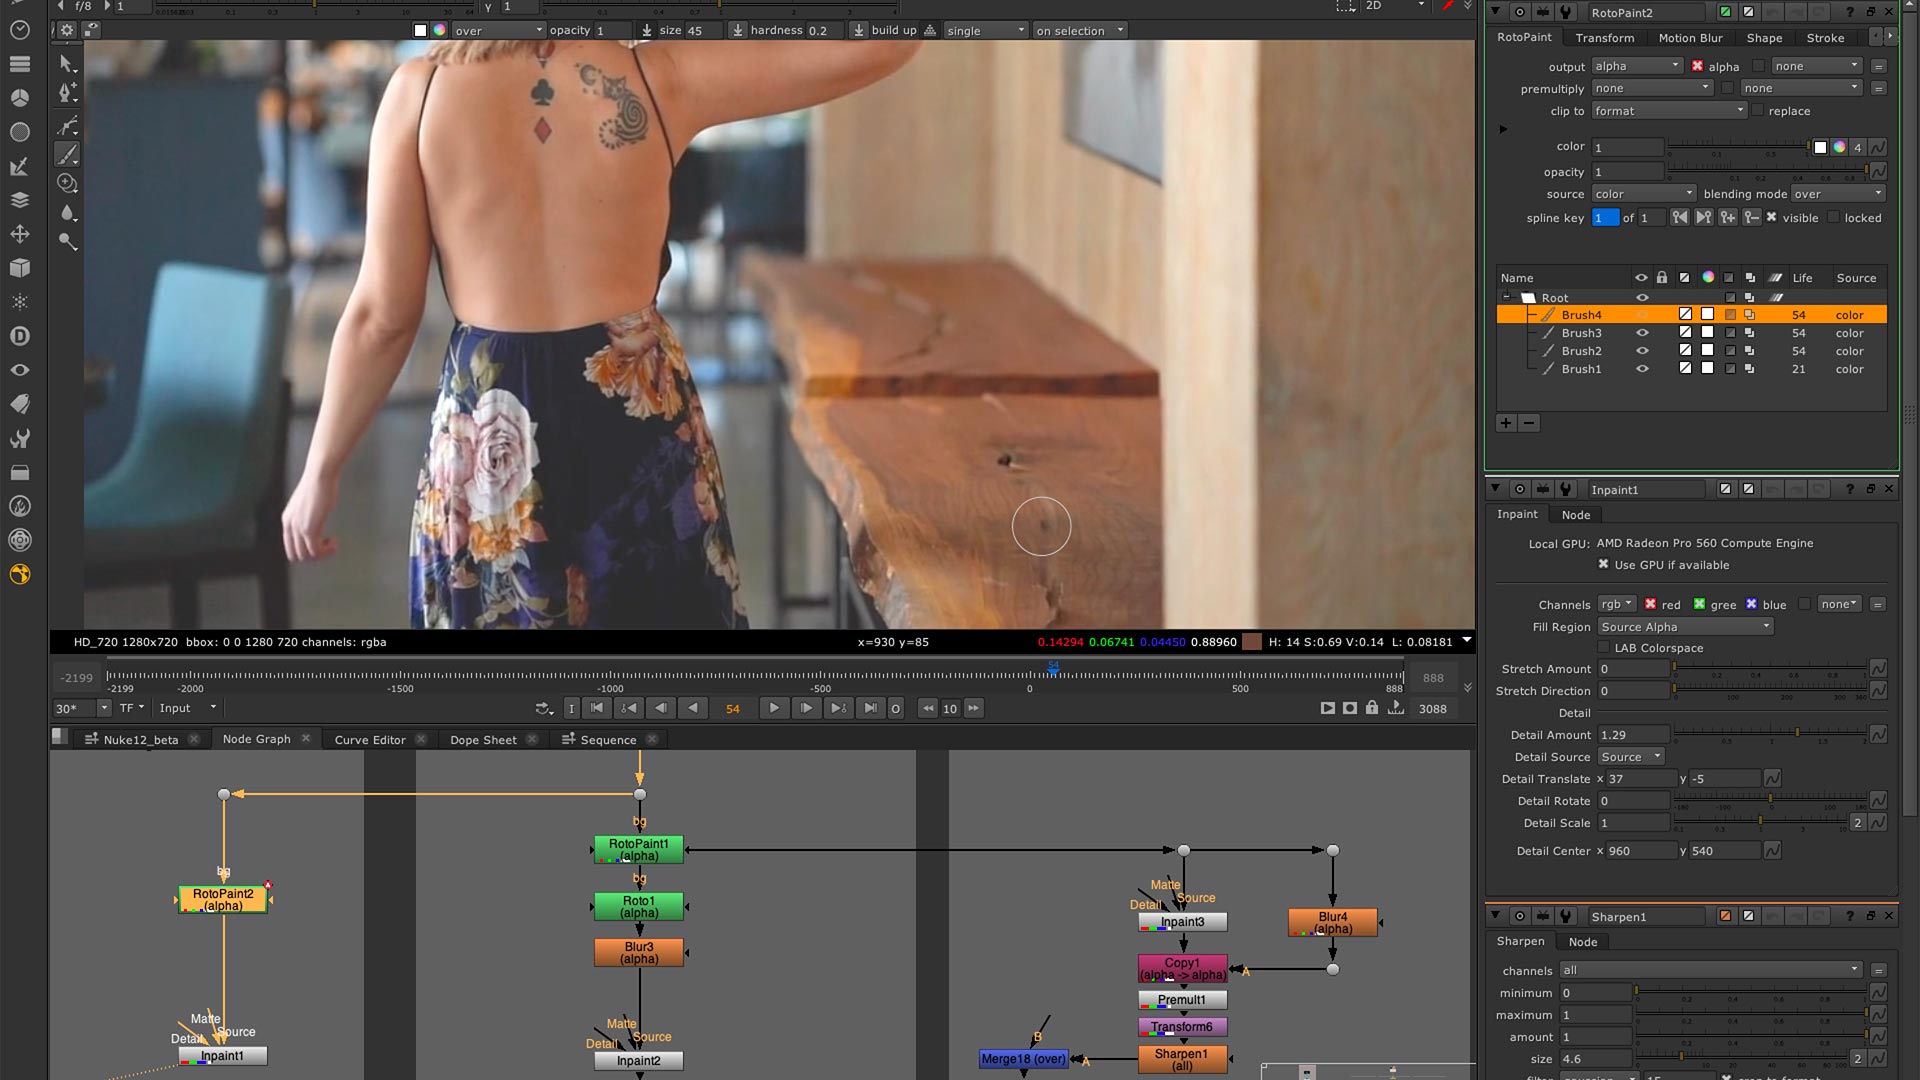The image size is (1920, 1080).
Task: Click the Dope Sheet tab label
Action: [x=483, y=739]
